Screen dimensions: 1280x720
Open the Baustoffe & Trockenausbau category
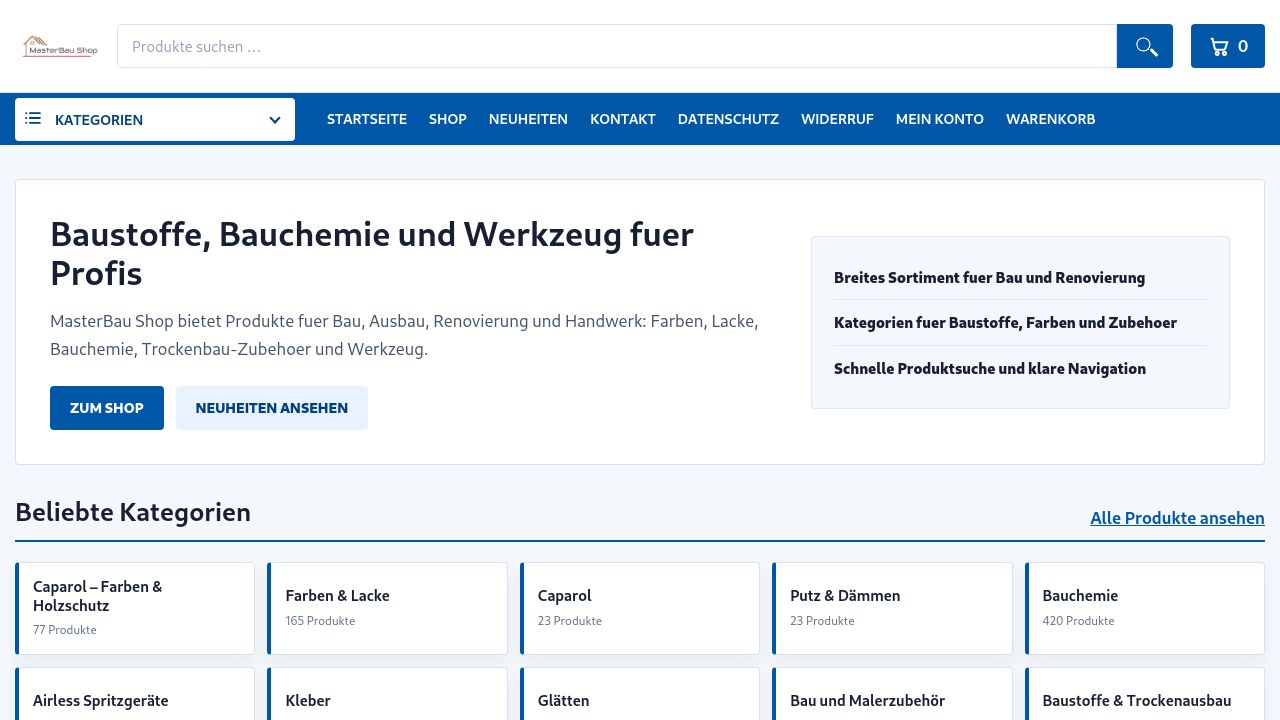click(1145, 694)
